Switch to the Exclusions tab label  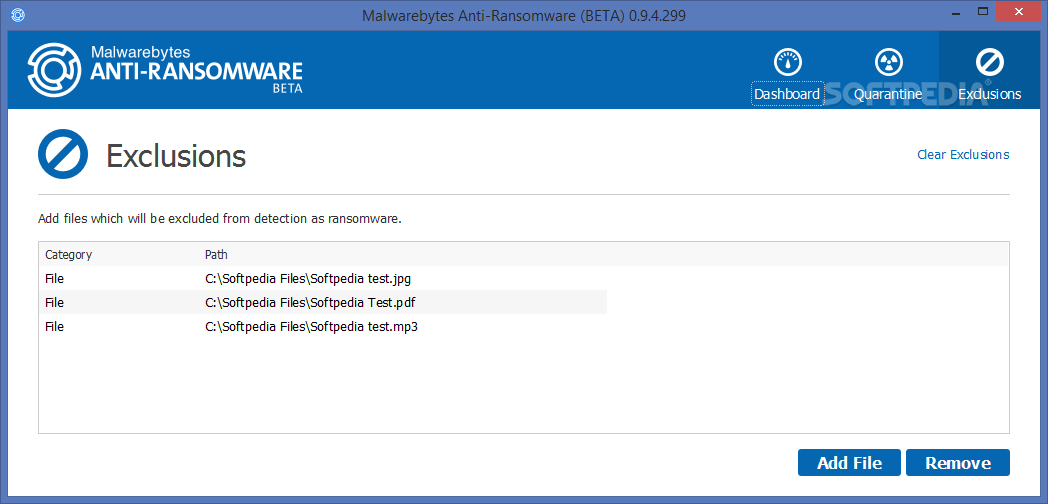pyautogui.click(x=989, y=94)
